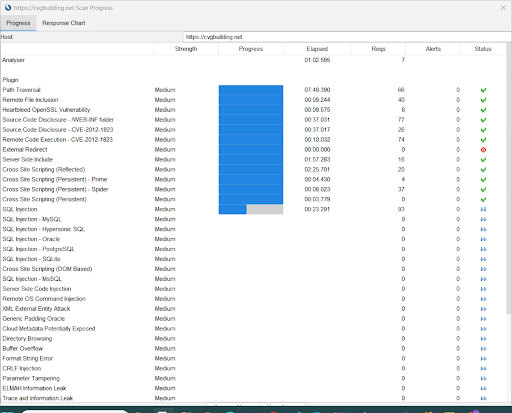Click the Alerts column header
This screenshot has width=512, height=413.
(x=433, y=49)
